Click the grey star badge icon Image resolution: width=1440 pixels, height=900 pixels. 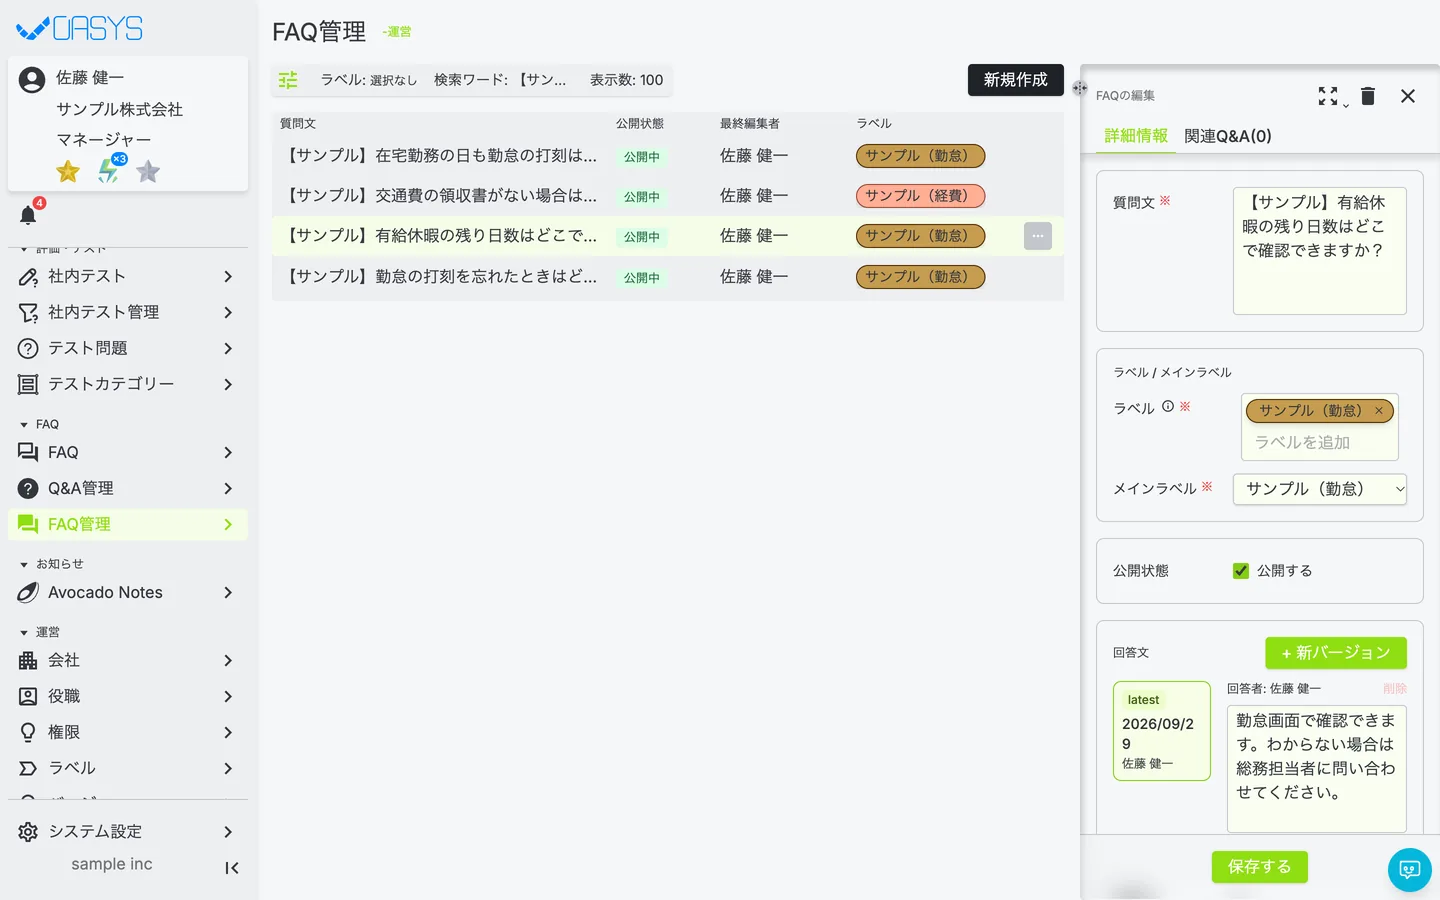coord(148,172)
